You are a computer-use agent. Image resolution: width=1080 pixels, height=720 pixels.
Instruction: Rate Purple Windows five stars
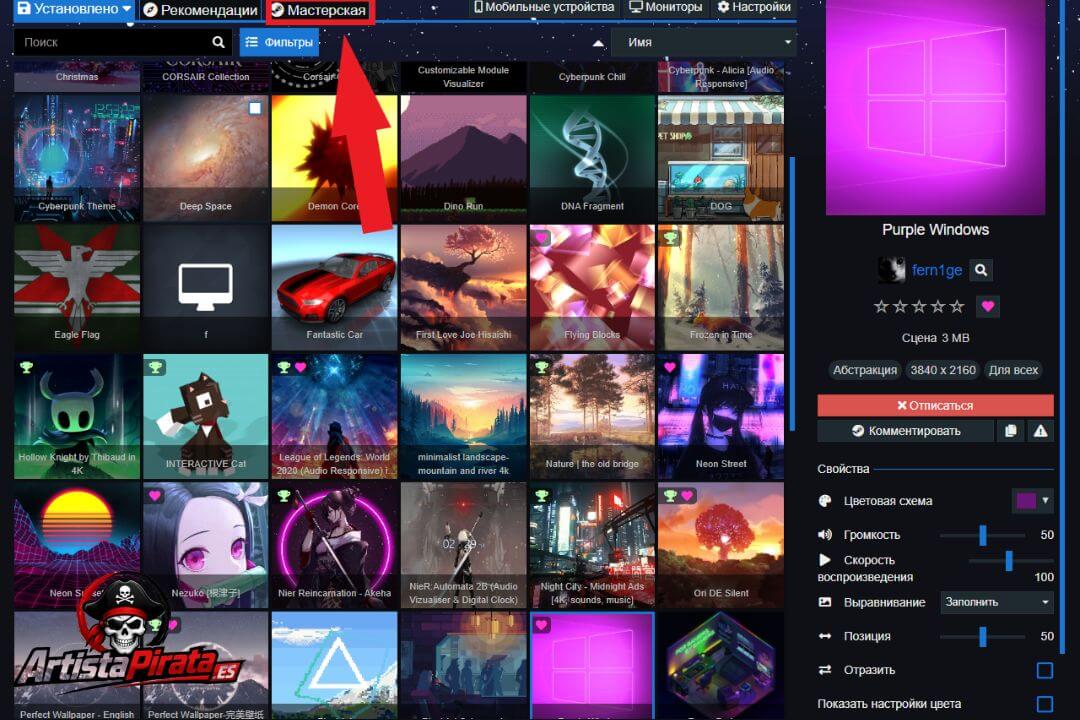tap(957, 307)
